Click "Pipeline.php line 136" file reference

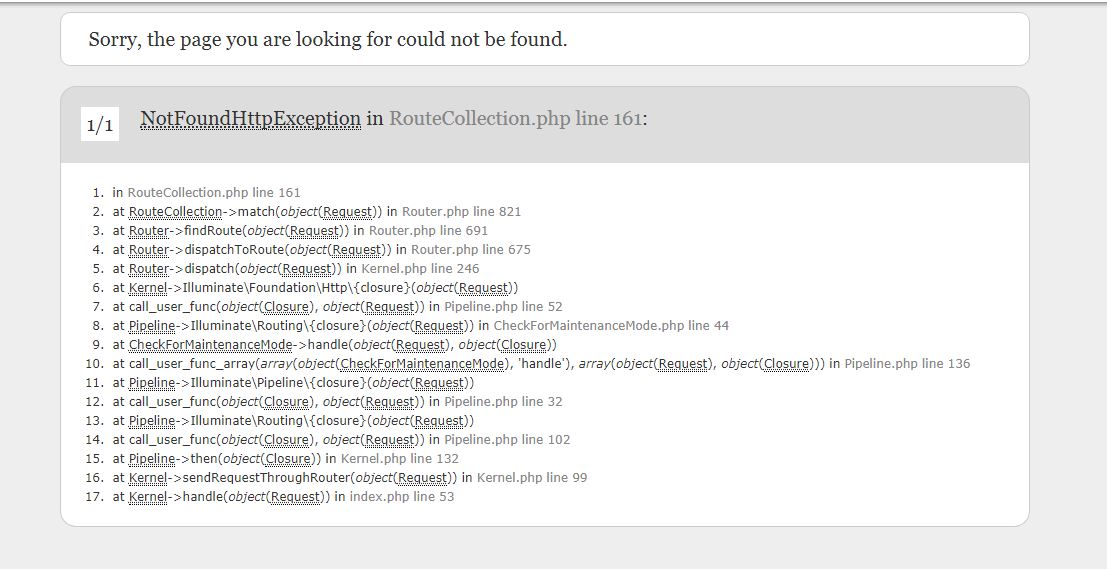[907, 364]
